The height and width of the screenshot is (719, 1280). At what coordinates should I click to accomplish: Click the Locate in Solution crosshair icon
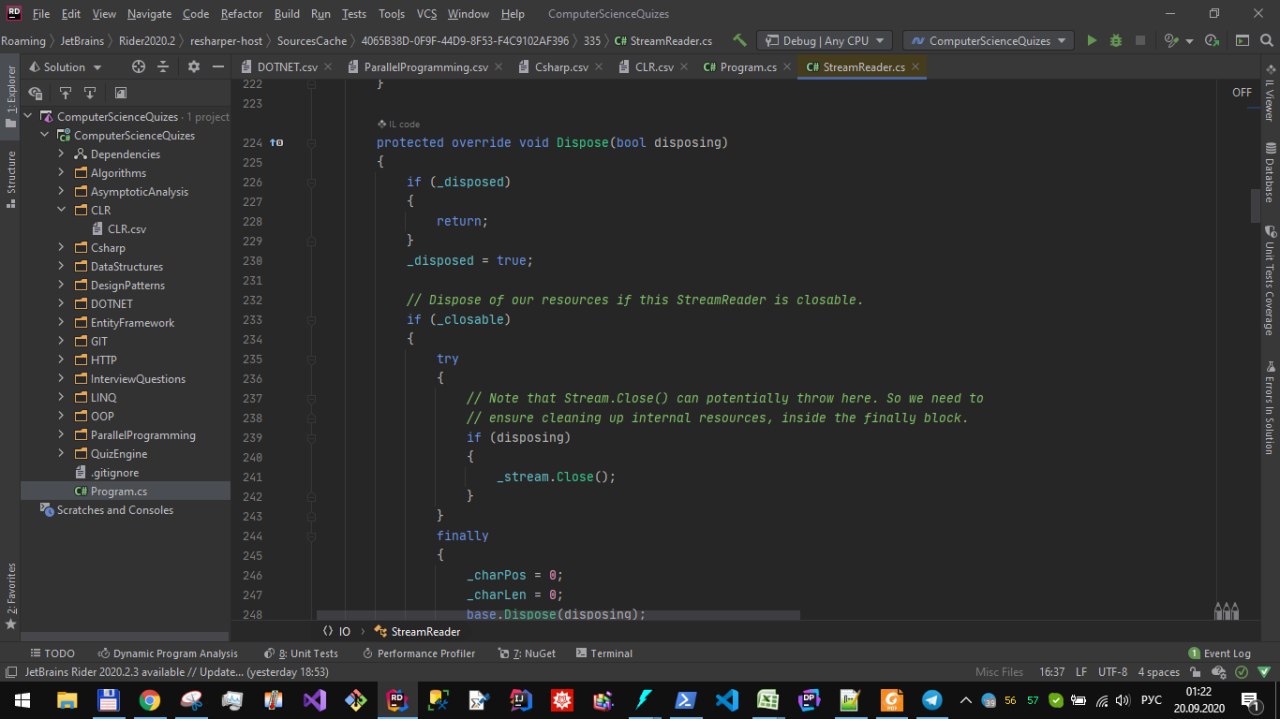pyautogui.click(x=139, y=67)
